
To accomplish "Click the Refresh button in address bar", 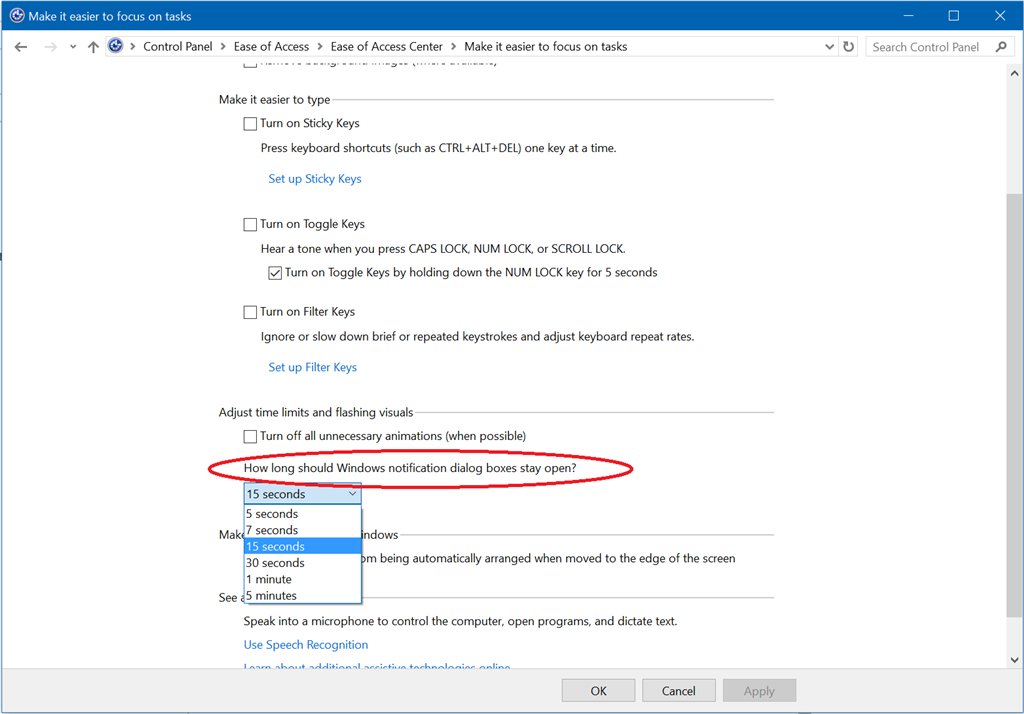I will pyautogui.click(x=848, y=47).
